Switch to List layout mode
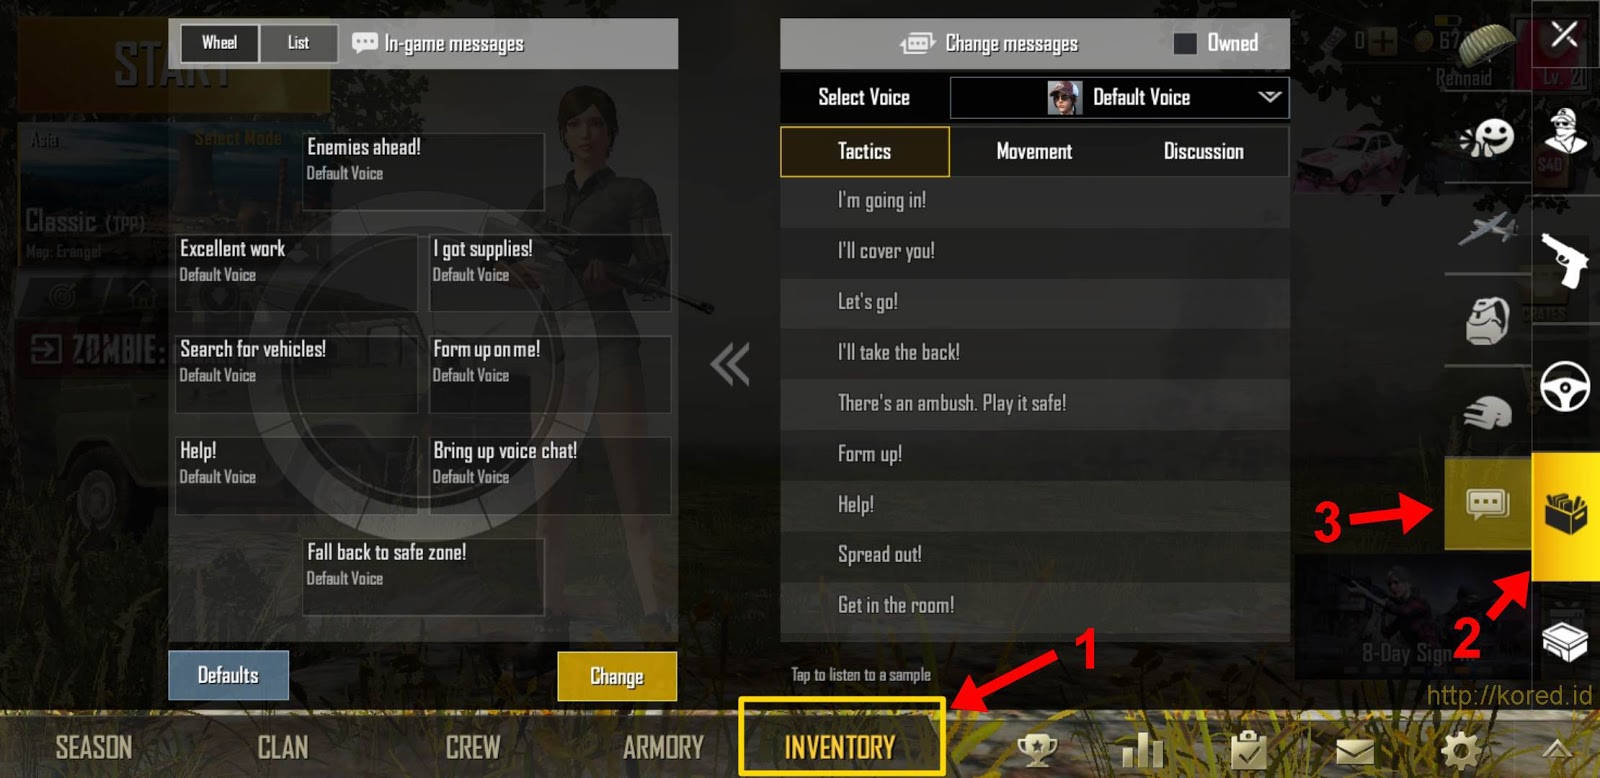1600x778 pixels. 298,43
